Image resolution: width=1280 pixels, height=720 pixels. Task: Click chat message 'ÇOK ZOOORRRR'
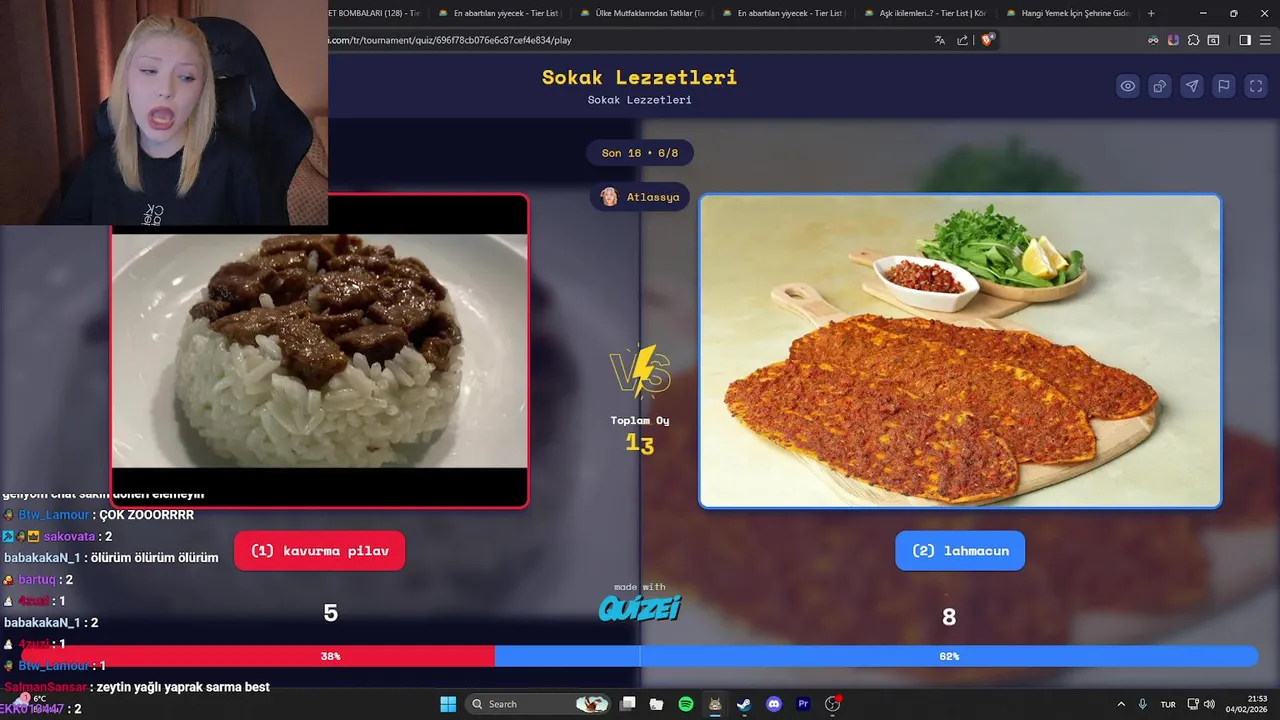(146, 515)
